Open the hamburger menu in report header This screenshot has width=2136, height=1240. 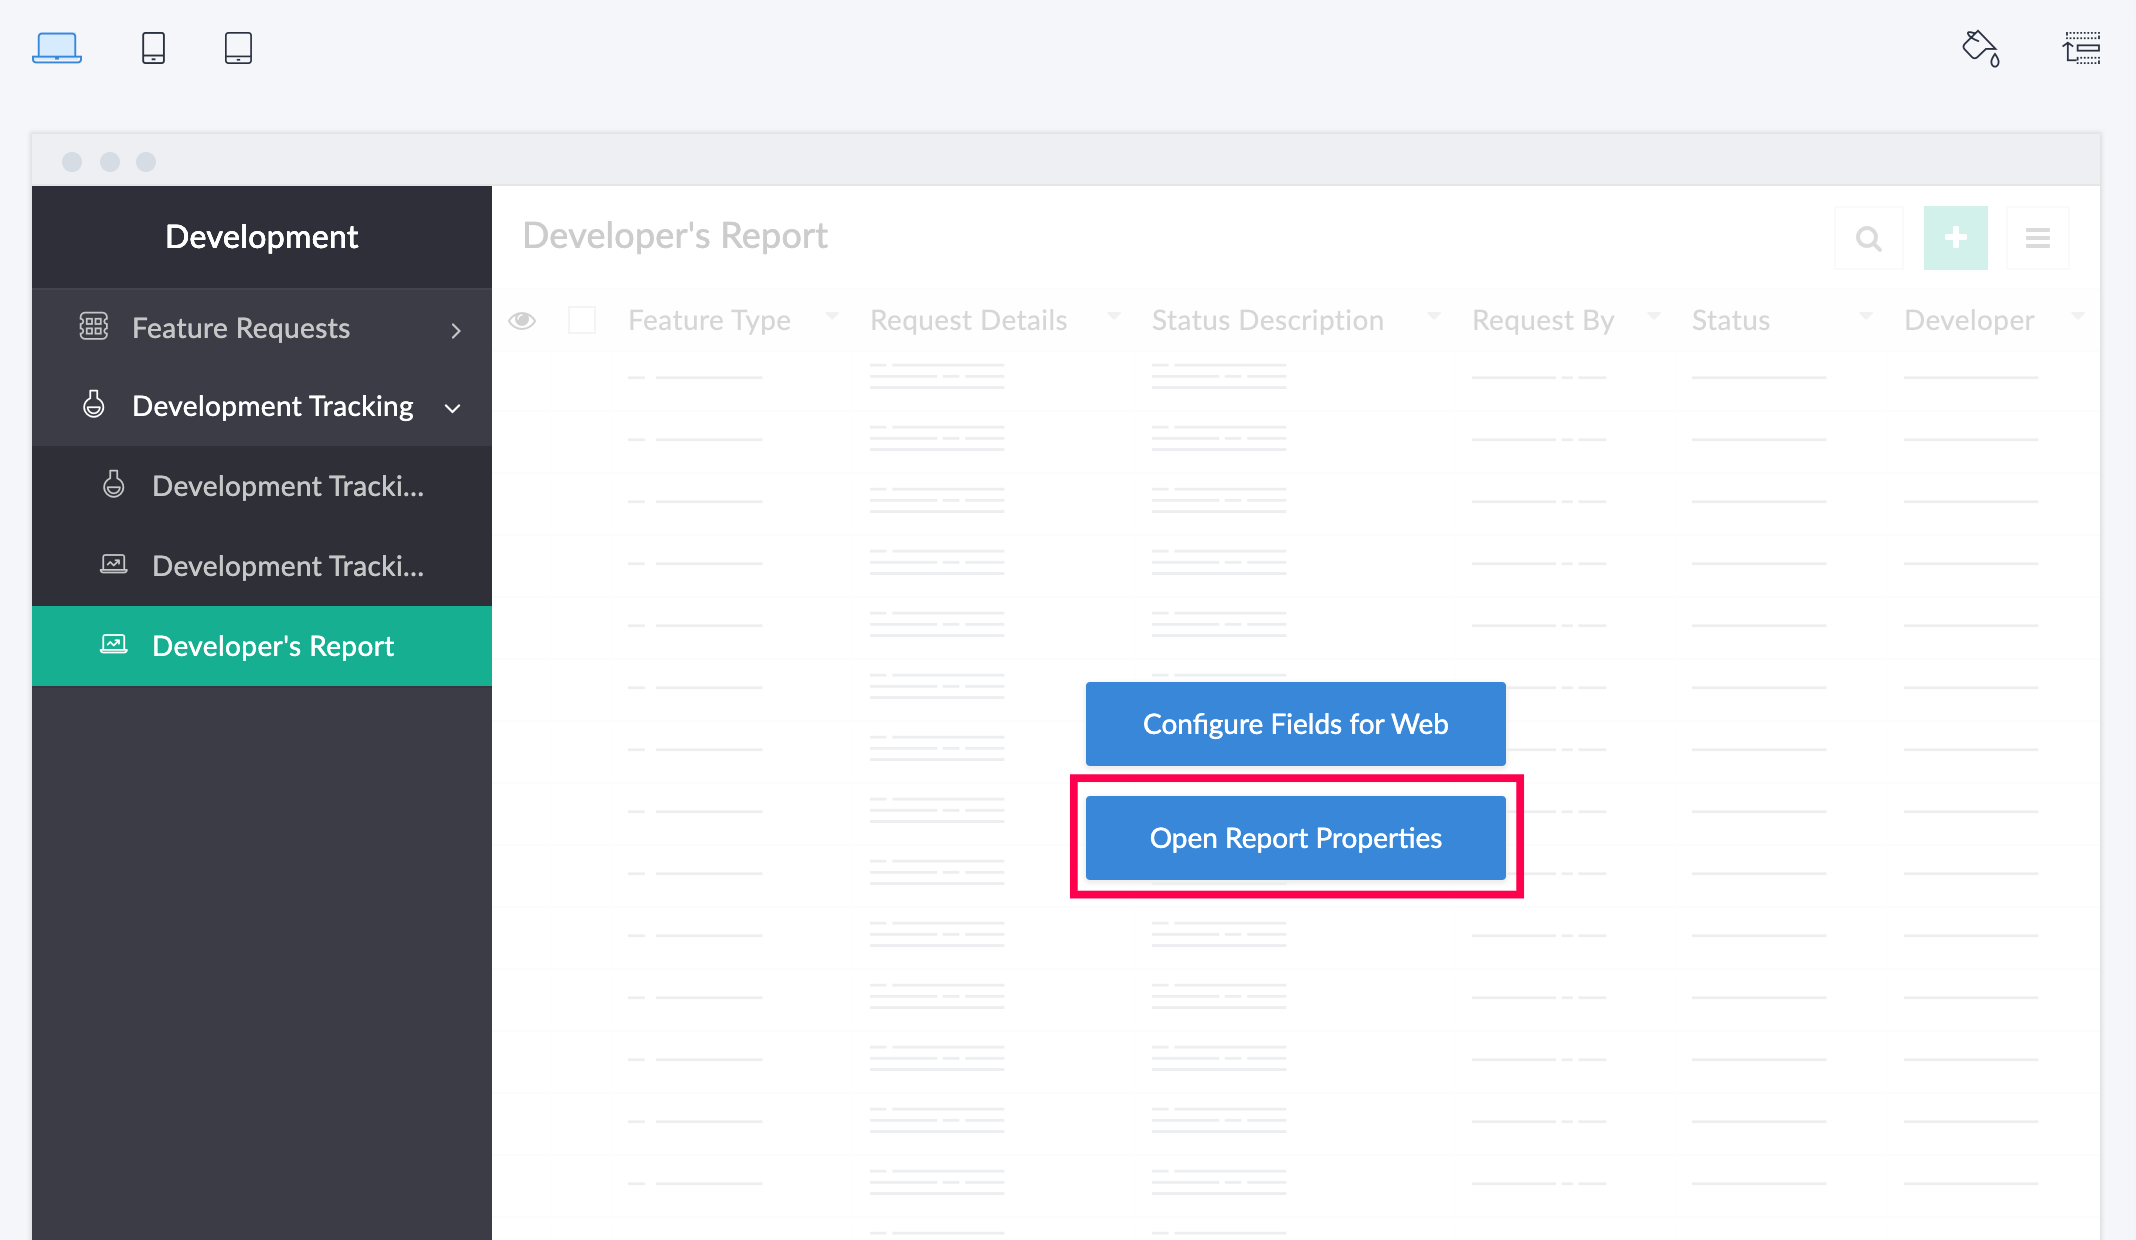click(x=2037, y=238)
